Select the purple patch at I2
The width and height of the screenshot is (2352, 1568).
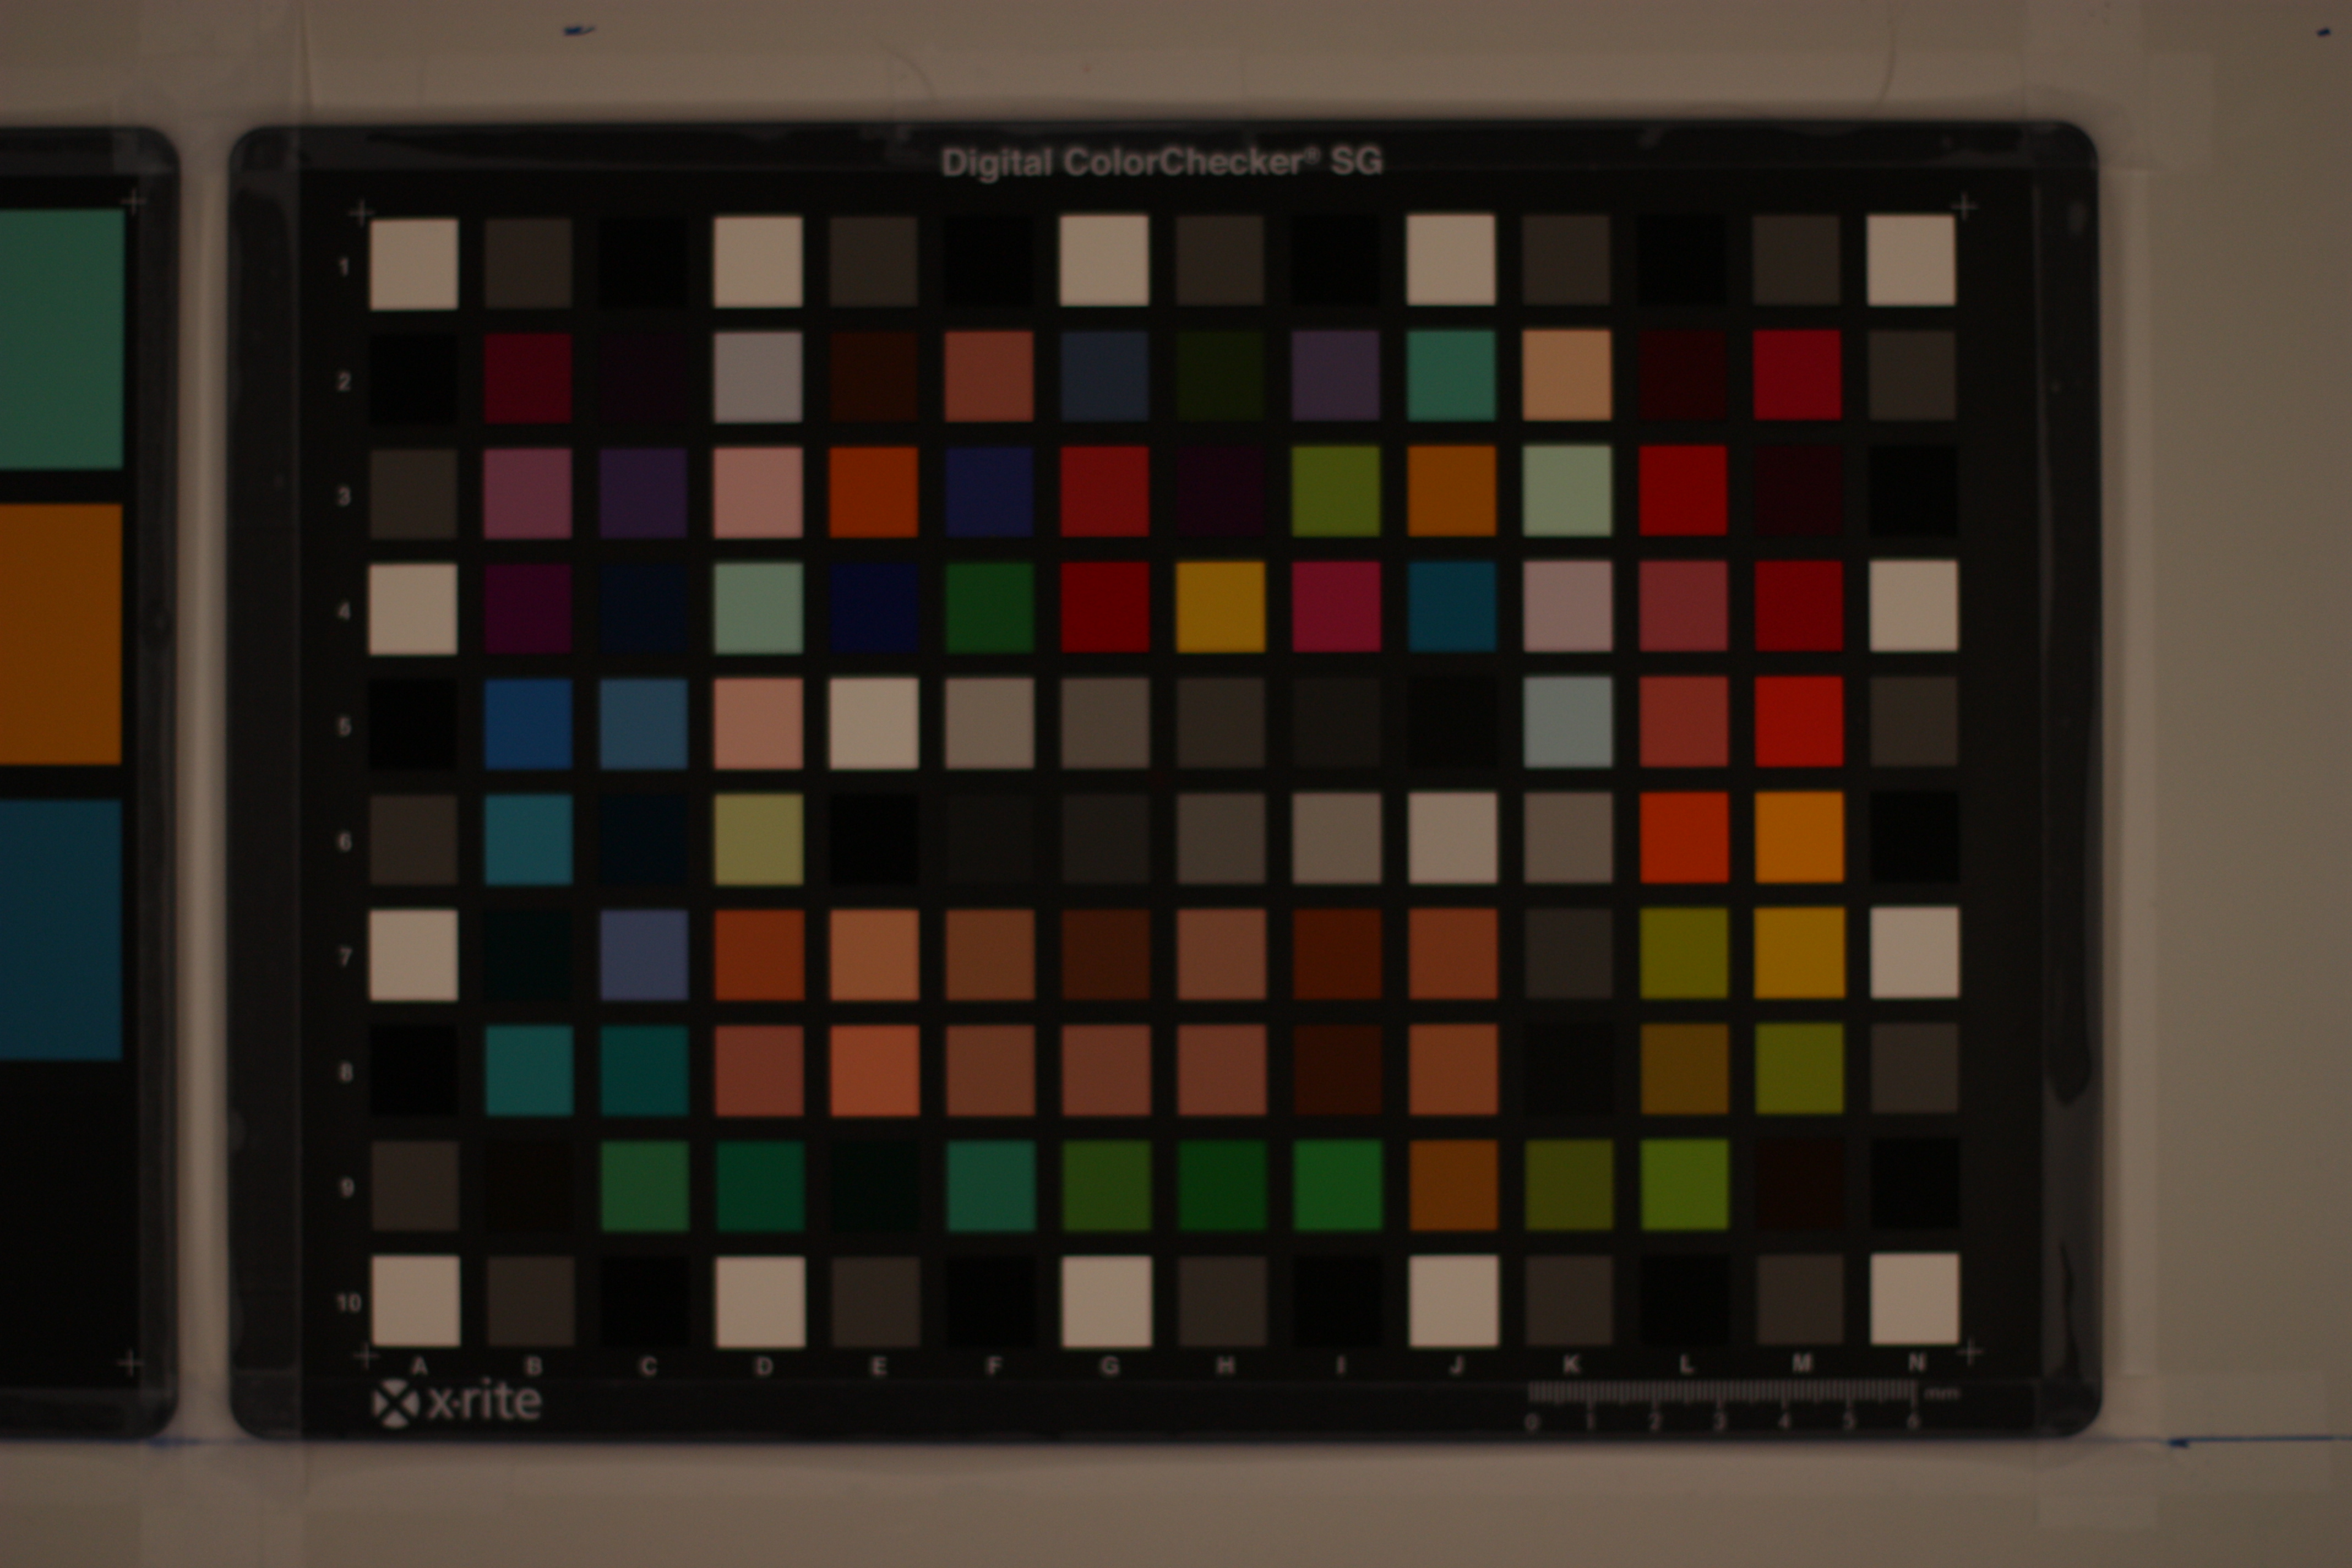tap(1336, 376)
